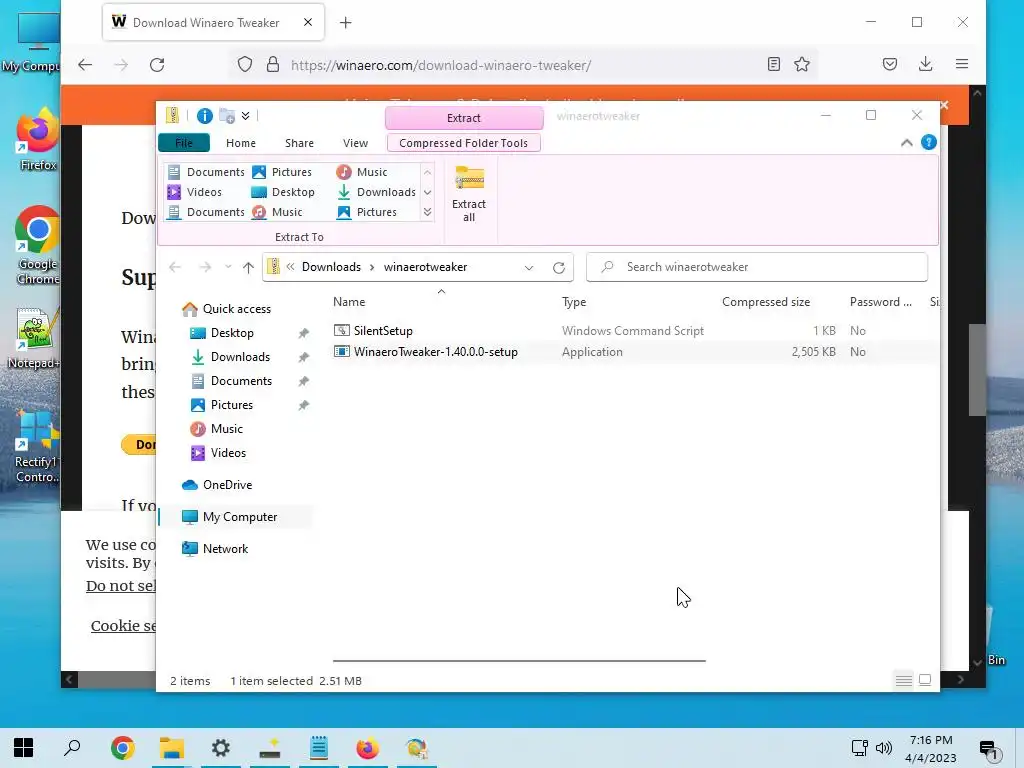This screenshot has height=768, width=1024.
Task: Click chevron between Downloads and winaerotweaker
Action: tap(372, 267)
